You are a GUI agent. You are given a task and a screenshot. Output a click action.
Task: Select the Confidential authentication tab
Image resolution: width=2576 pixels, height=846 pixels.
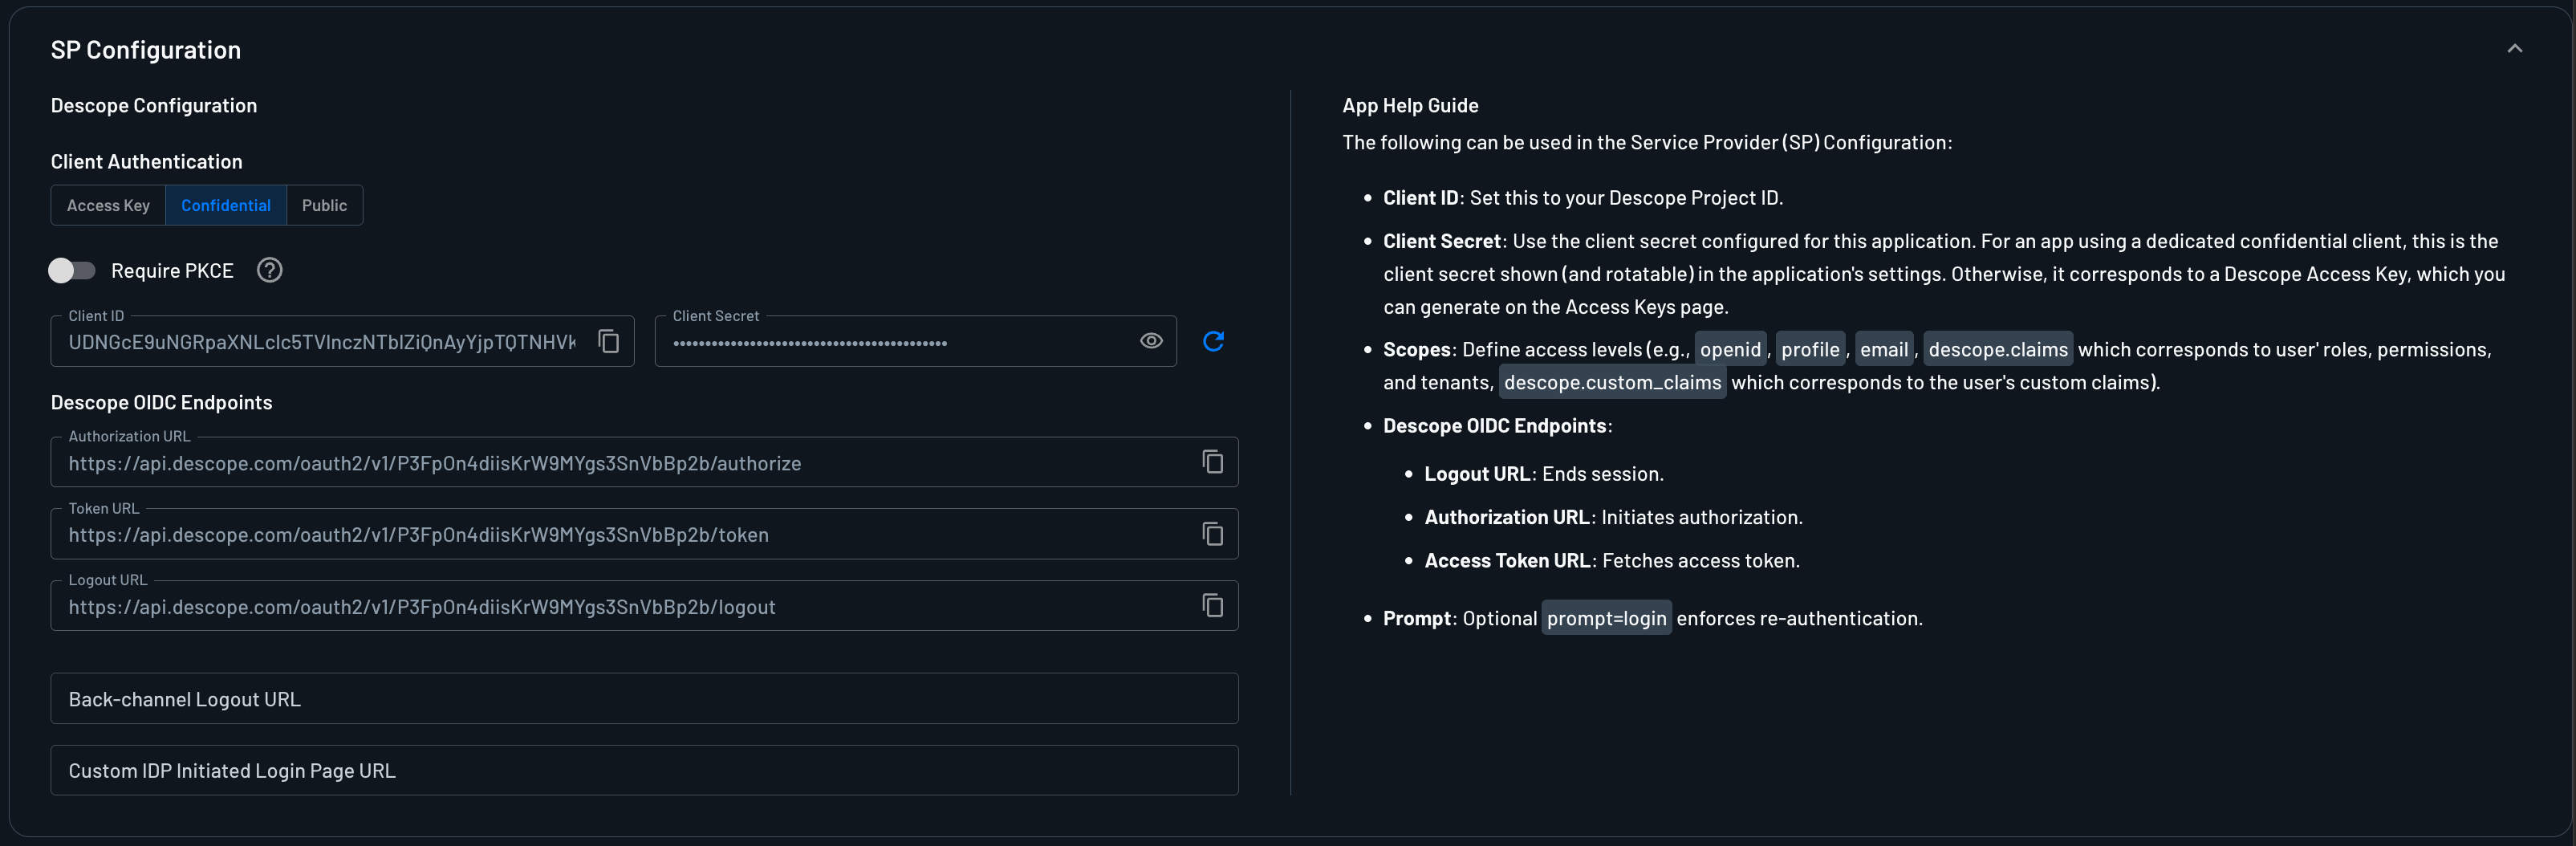[226, 205]
